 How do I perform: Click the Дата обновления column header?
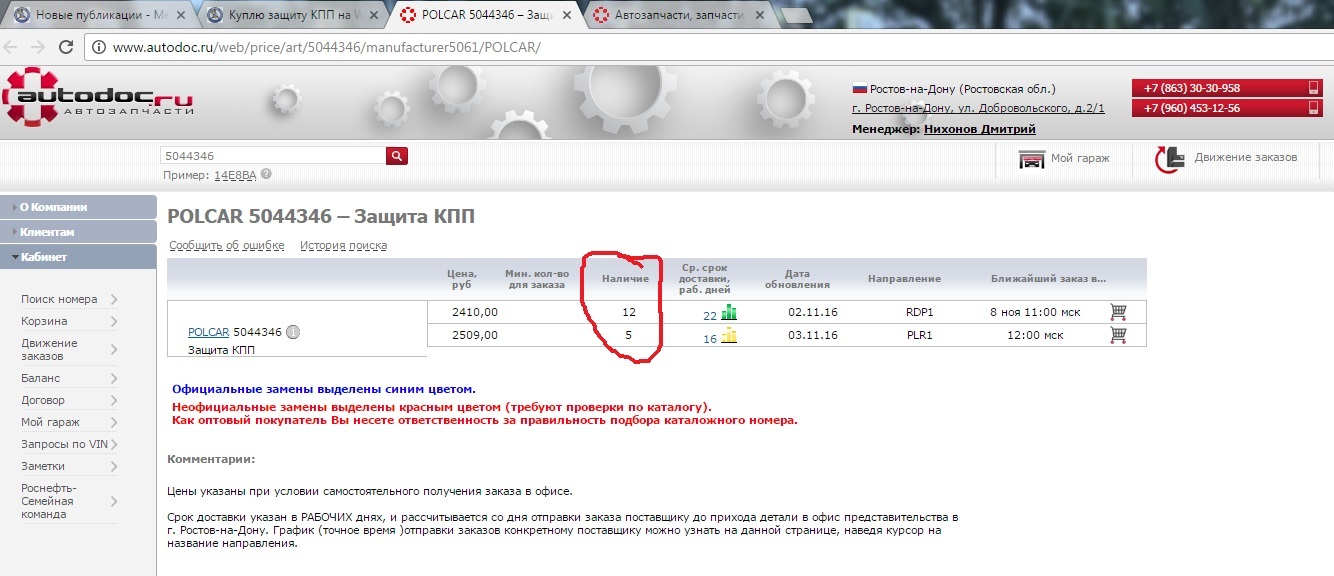(797, 279)
